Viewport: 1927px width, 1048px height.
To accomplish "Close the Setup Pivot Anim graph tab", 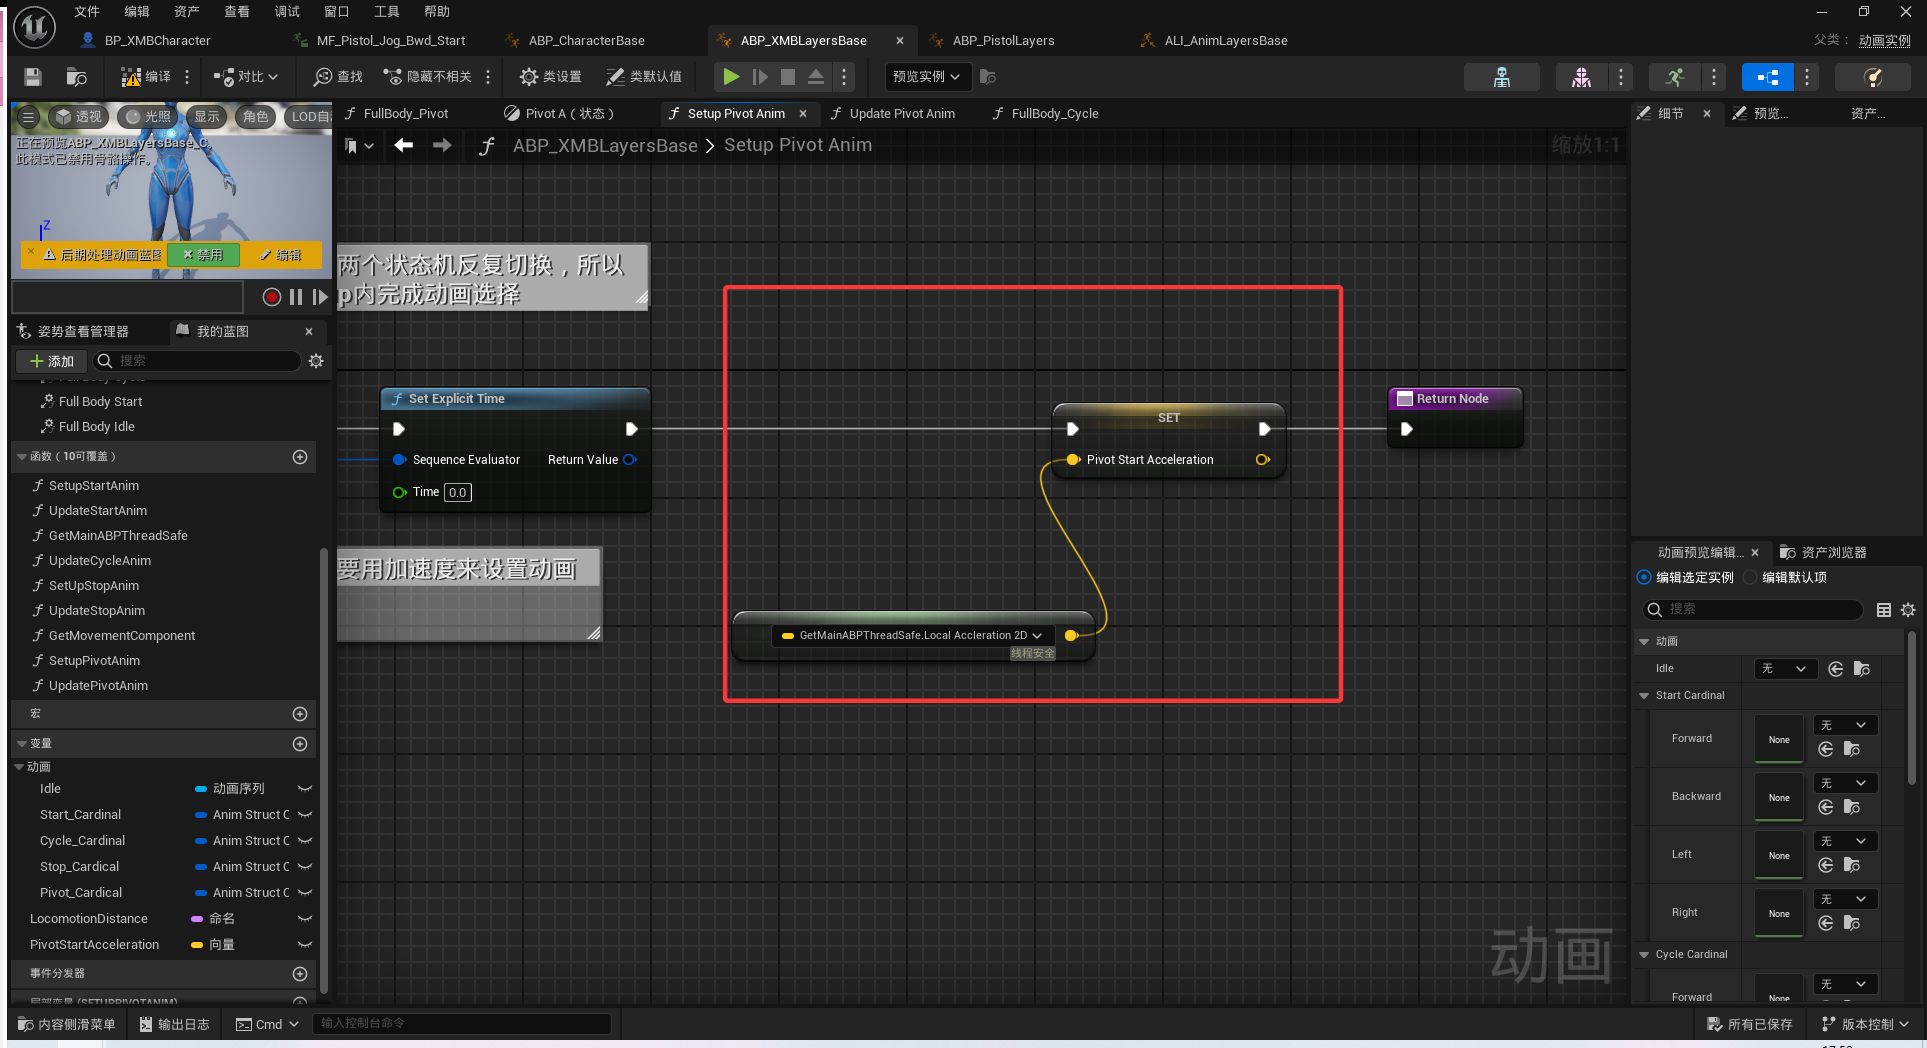I will tap(803, 114).
